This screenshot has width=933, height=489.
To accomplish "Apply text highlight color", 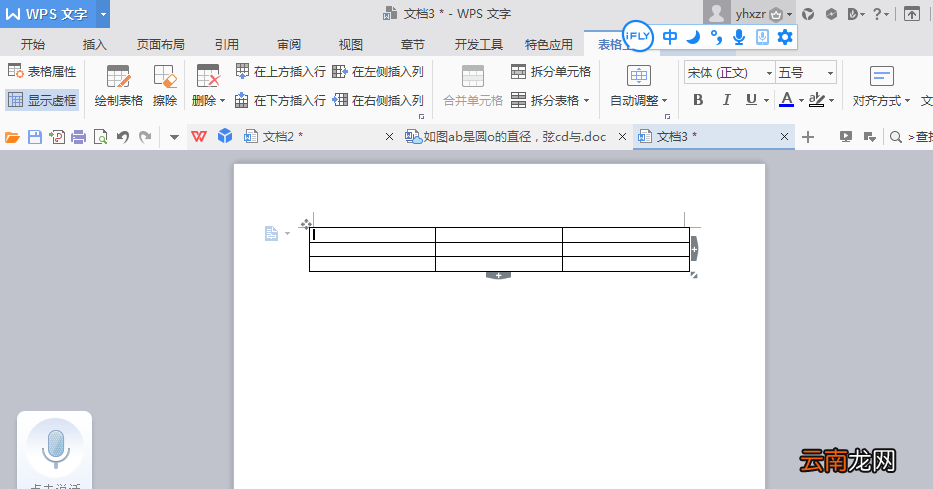I will click(817, 100).
